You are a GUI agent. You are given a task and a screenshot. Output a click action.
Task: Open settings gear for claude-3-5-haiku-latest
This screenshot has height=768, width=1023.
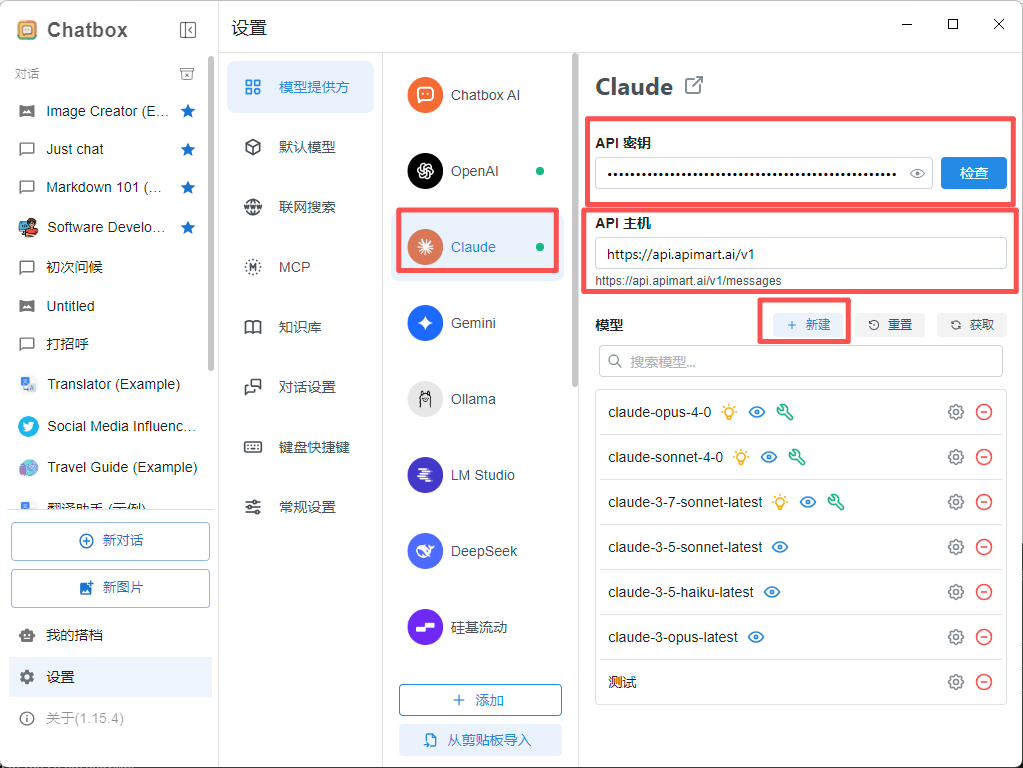click(956, 592)
